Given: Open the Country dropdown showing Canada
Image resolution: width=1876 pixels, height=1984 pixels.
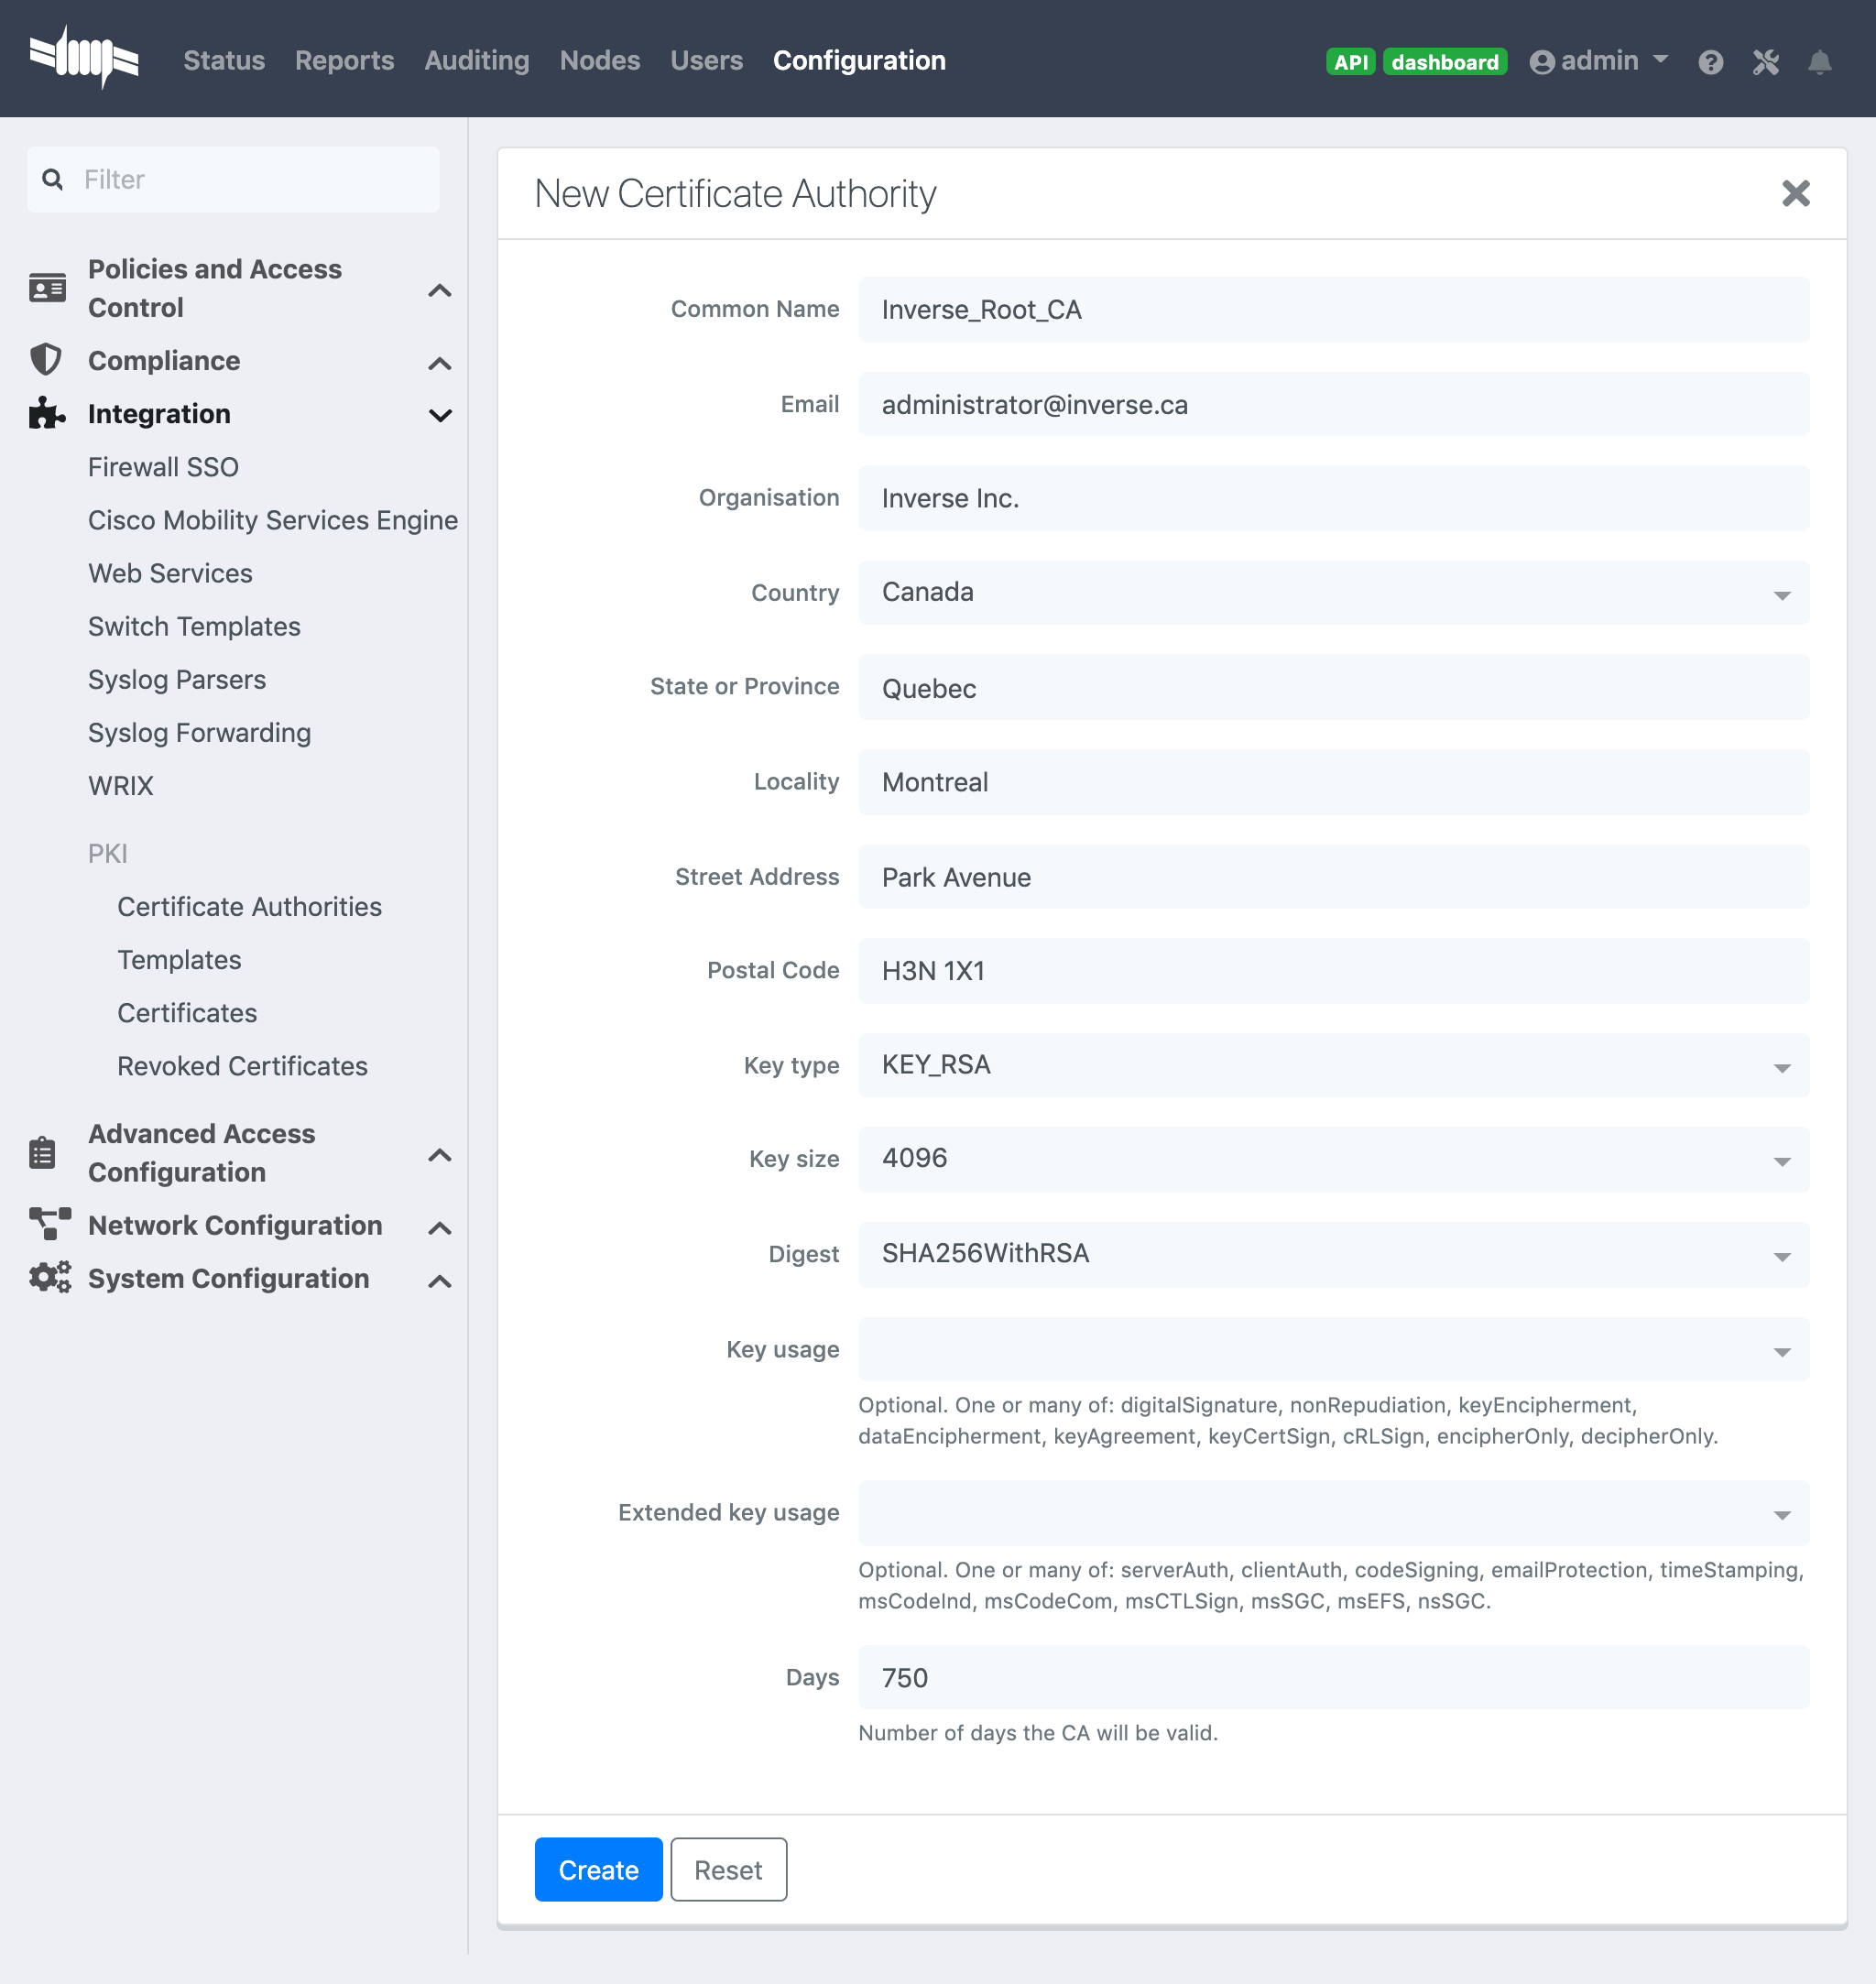Looking at the screenshot, I should coord(1333,592).
